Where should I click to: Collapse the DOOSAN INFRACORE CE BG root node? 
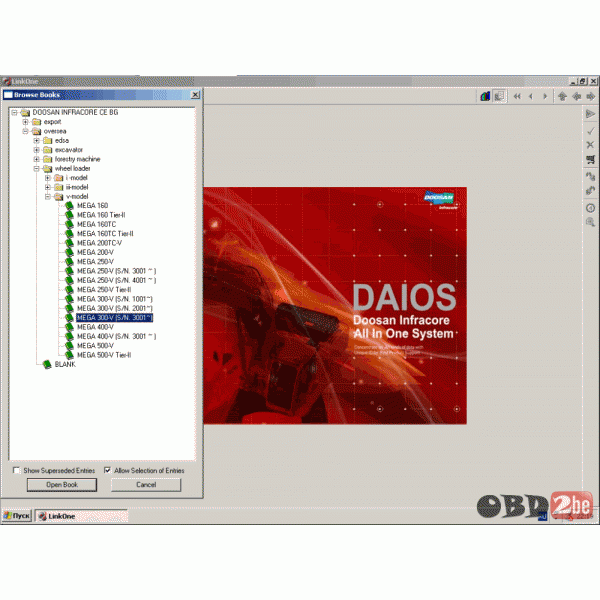pos(15,112)
